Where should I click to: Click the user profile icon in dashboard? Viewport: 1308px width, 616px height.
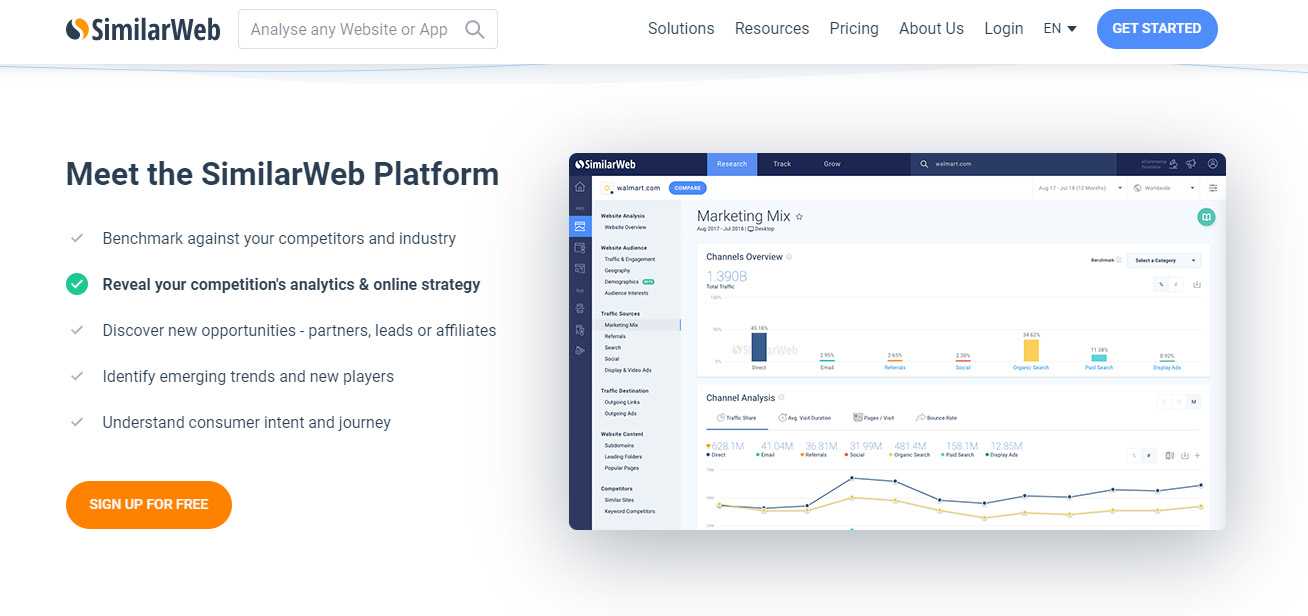point(1212,164)
